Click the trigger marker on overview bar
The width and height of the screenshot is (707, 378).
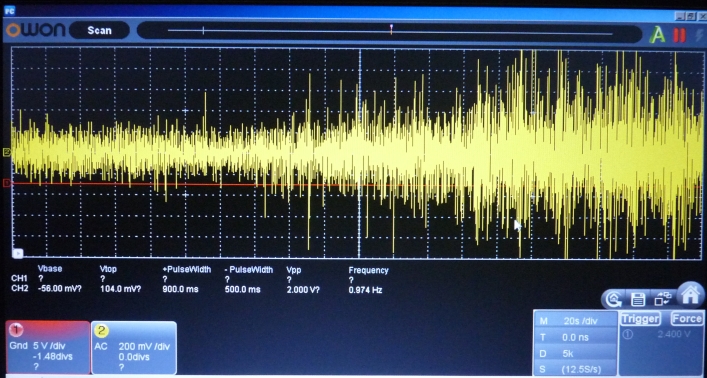pyautogui.click(x=391, y=29)
